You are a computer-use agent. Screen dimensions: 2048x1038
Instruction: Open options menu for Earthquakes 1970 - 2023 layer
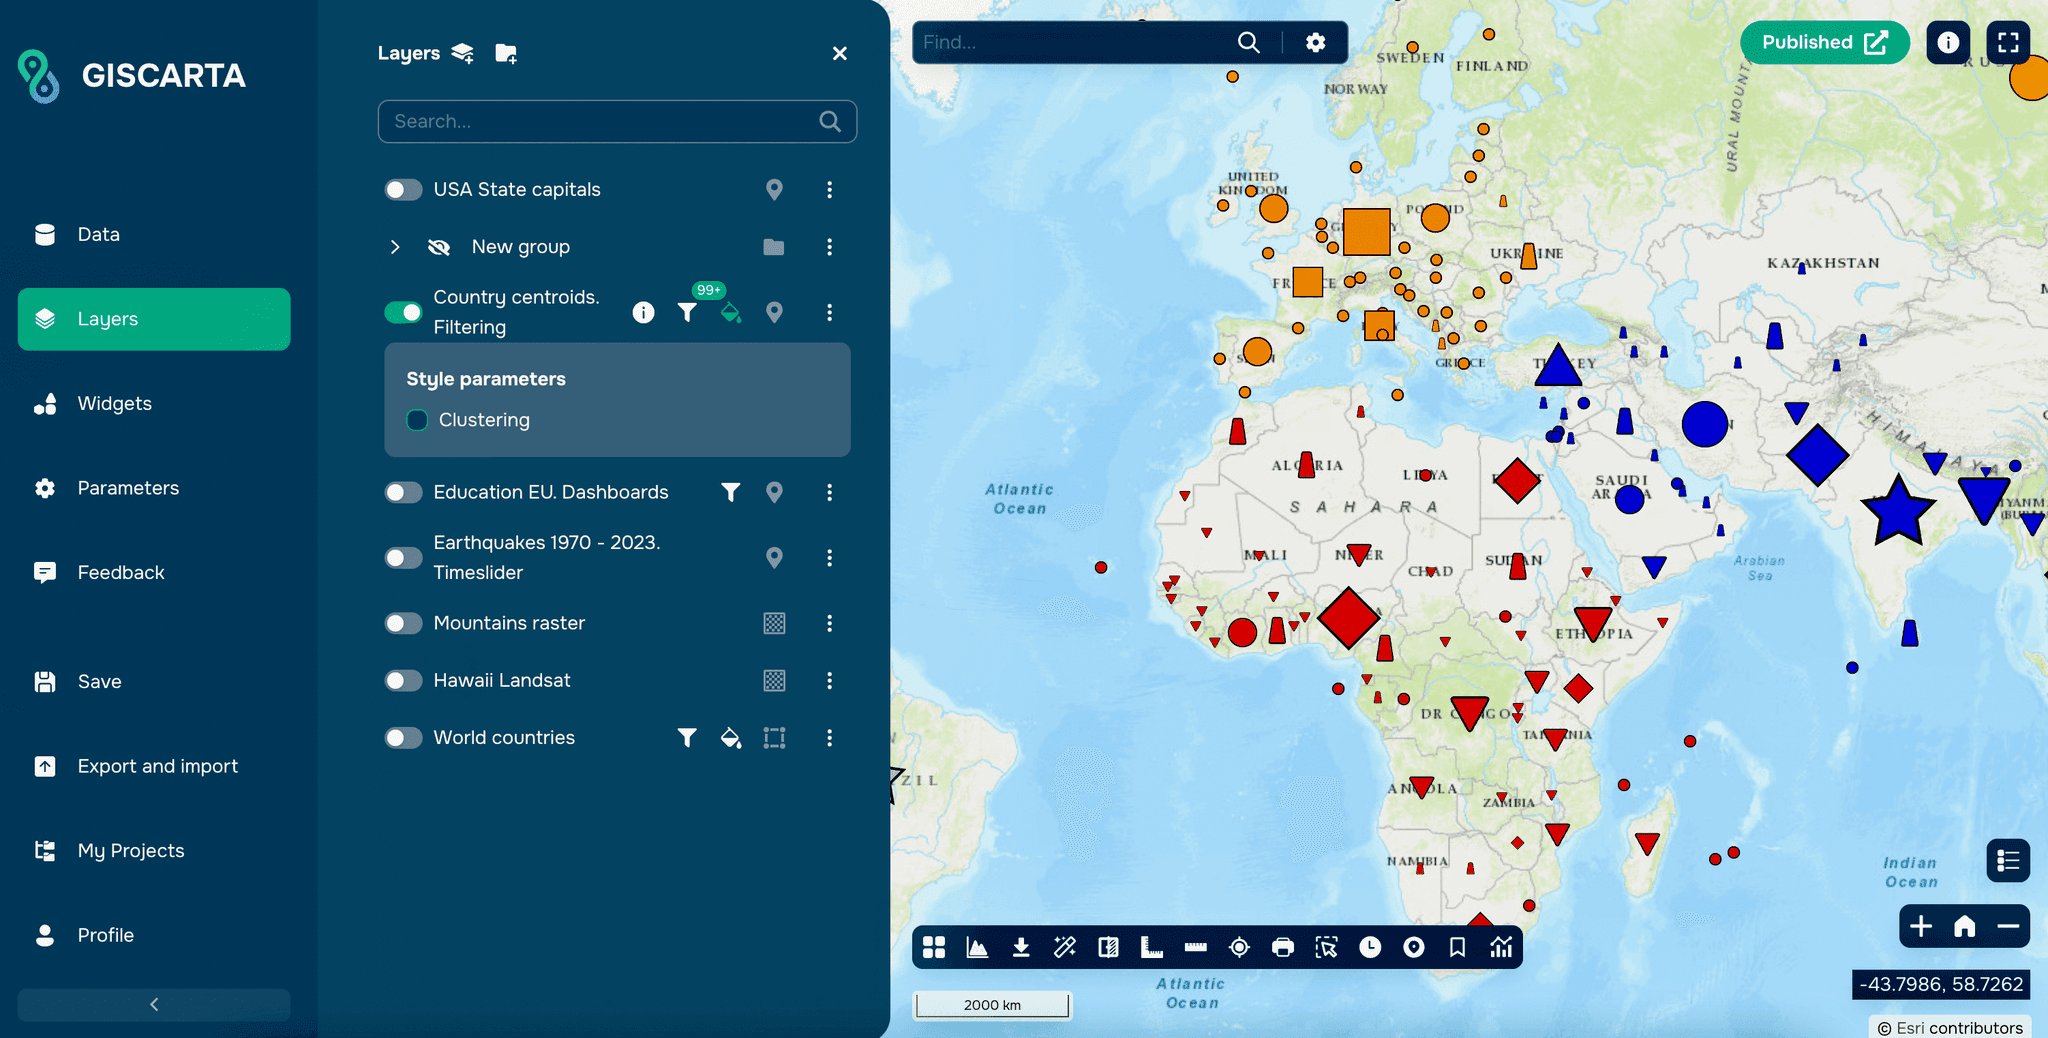pos(829,558)
